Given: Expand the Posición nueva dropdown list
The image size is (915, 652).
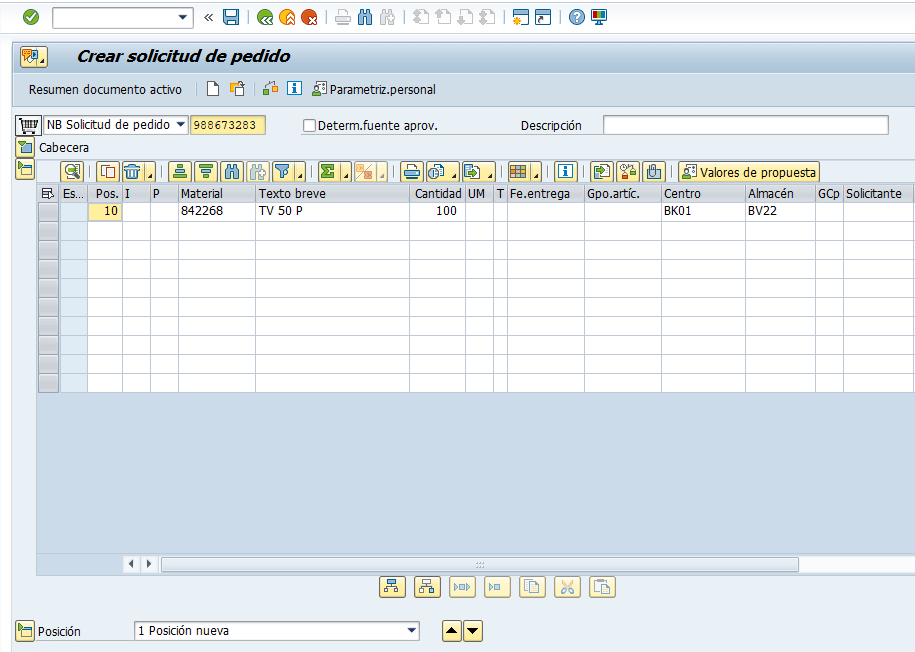Looking at the screenshot, I should 411,631.
